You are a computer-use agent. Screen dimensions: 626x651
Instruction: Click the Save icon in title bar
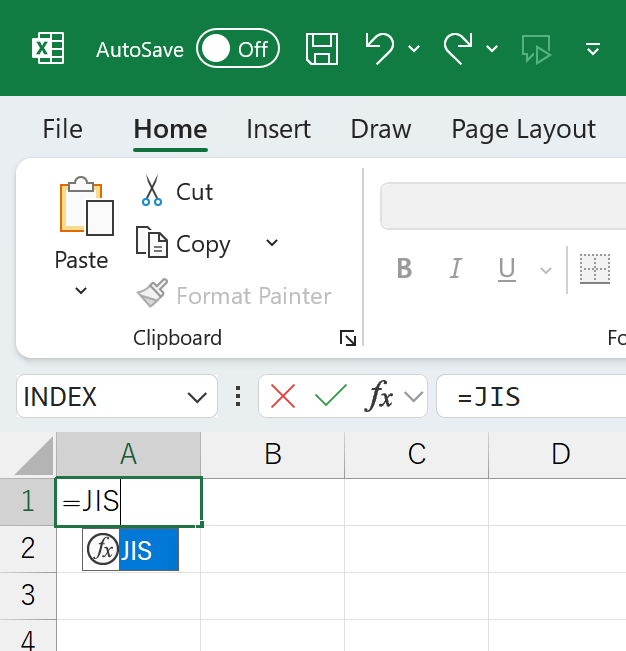pyautogui.click(x=321, y=48)
